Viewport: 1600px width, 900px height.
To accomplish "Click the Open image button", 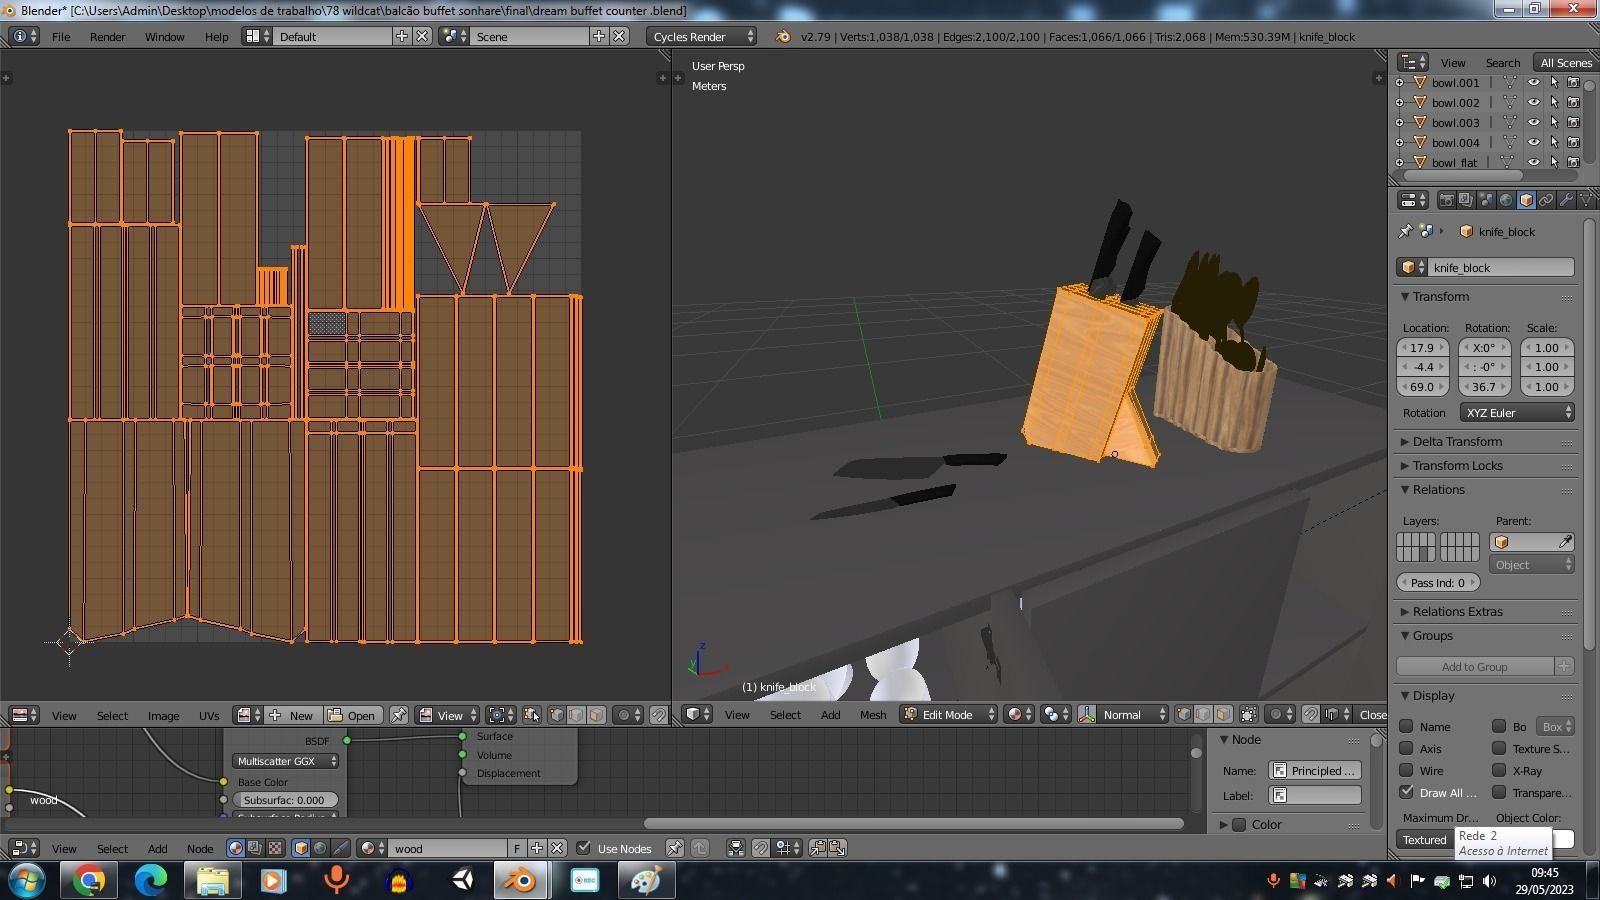I will [352, 715].
